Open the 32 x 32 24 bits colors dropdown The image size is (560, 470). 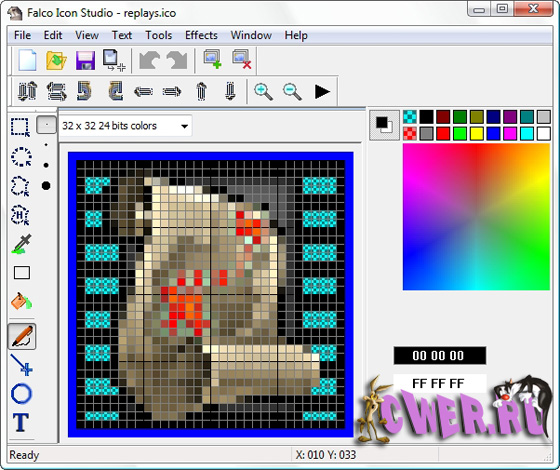pyautogui.click(x=125, y=126)
